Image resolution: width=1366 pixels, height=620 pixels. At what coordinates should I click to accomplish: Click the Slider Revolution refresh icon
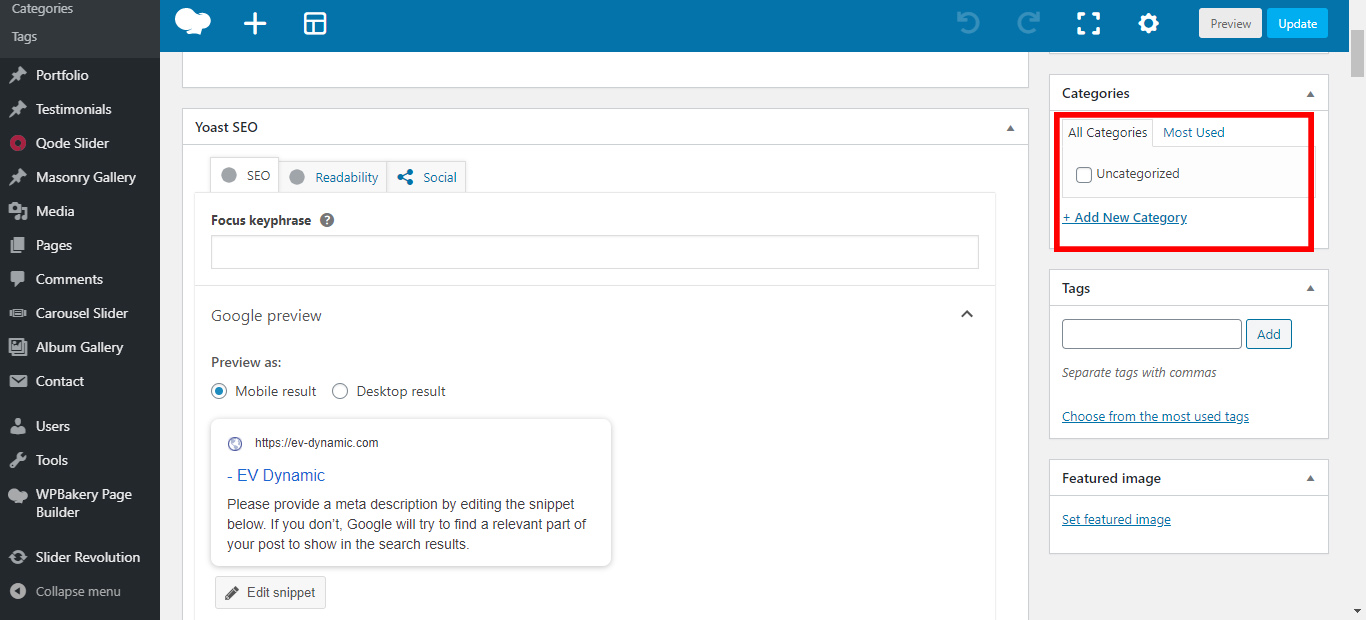point(18,557)
